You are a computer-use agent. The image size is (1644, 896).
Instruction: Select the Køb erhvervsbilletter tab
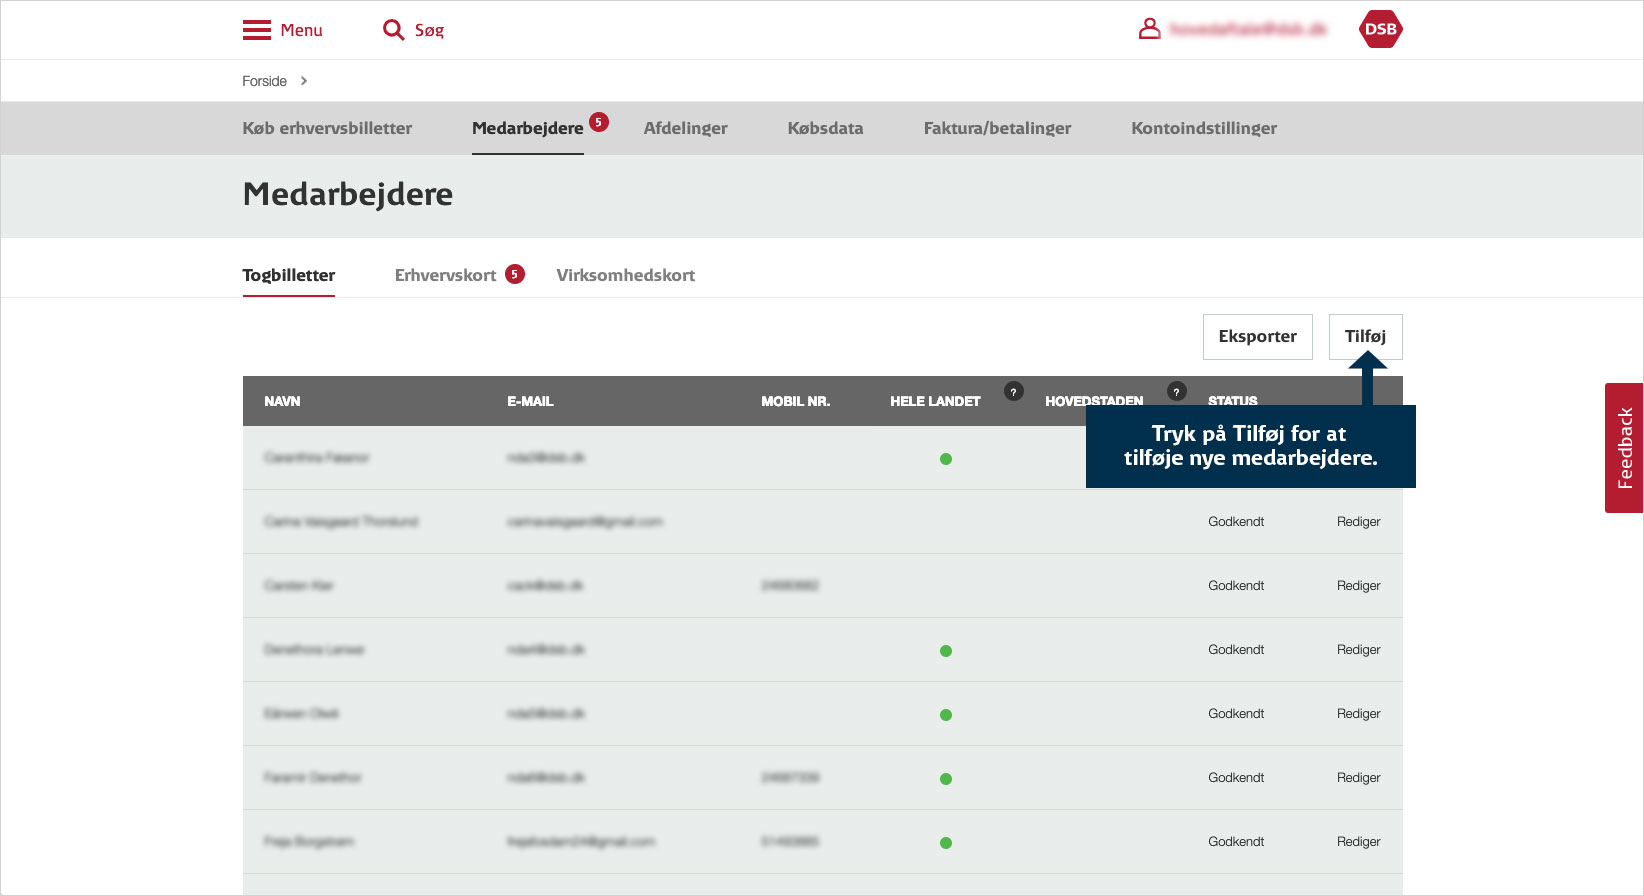coord(327,128)
